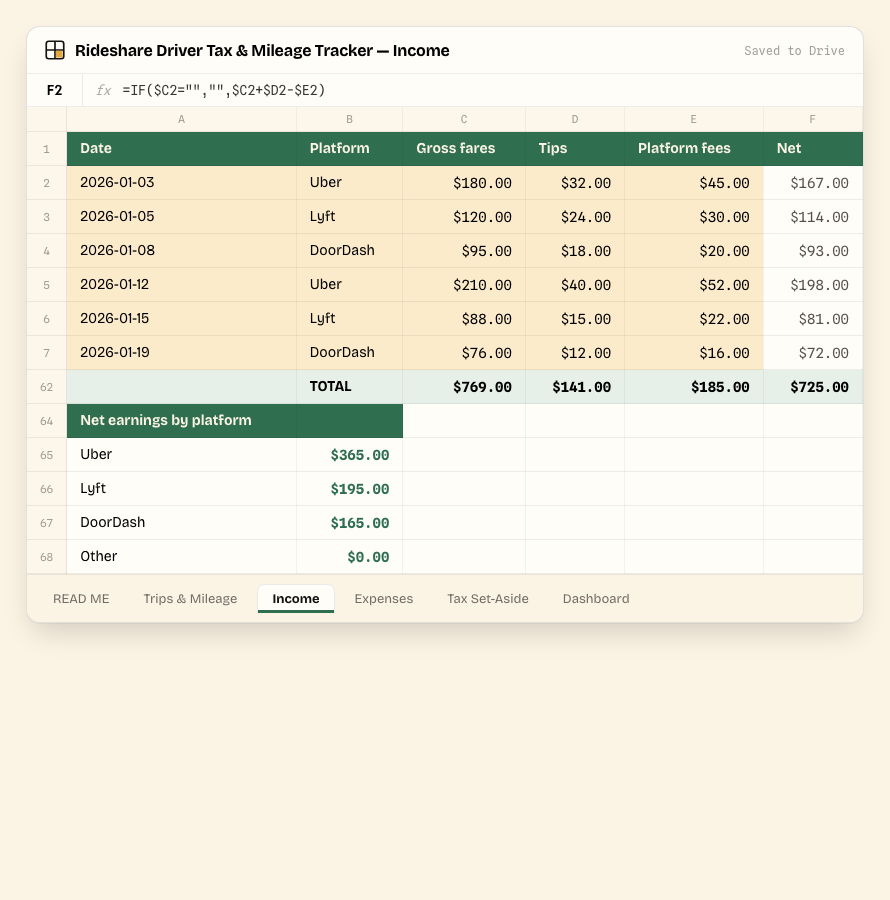890x900 pixels.
Task: Click the Uber platform cell in row 2
Action: pyautogui.click(x=349, y=183)
